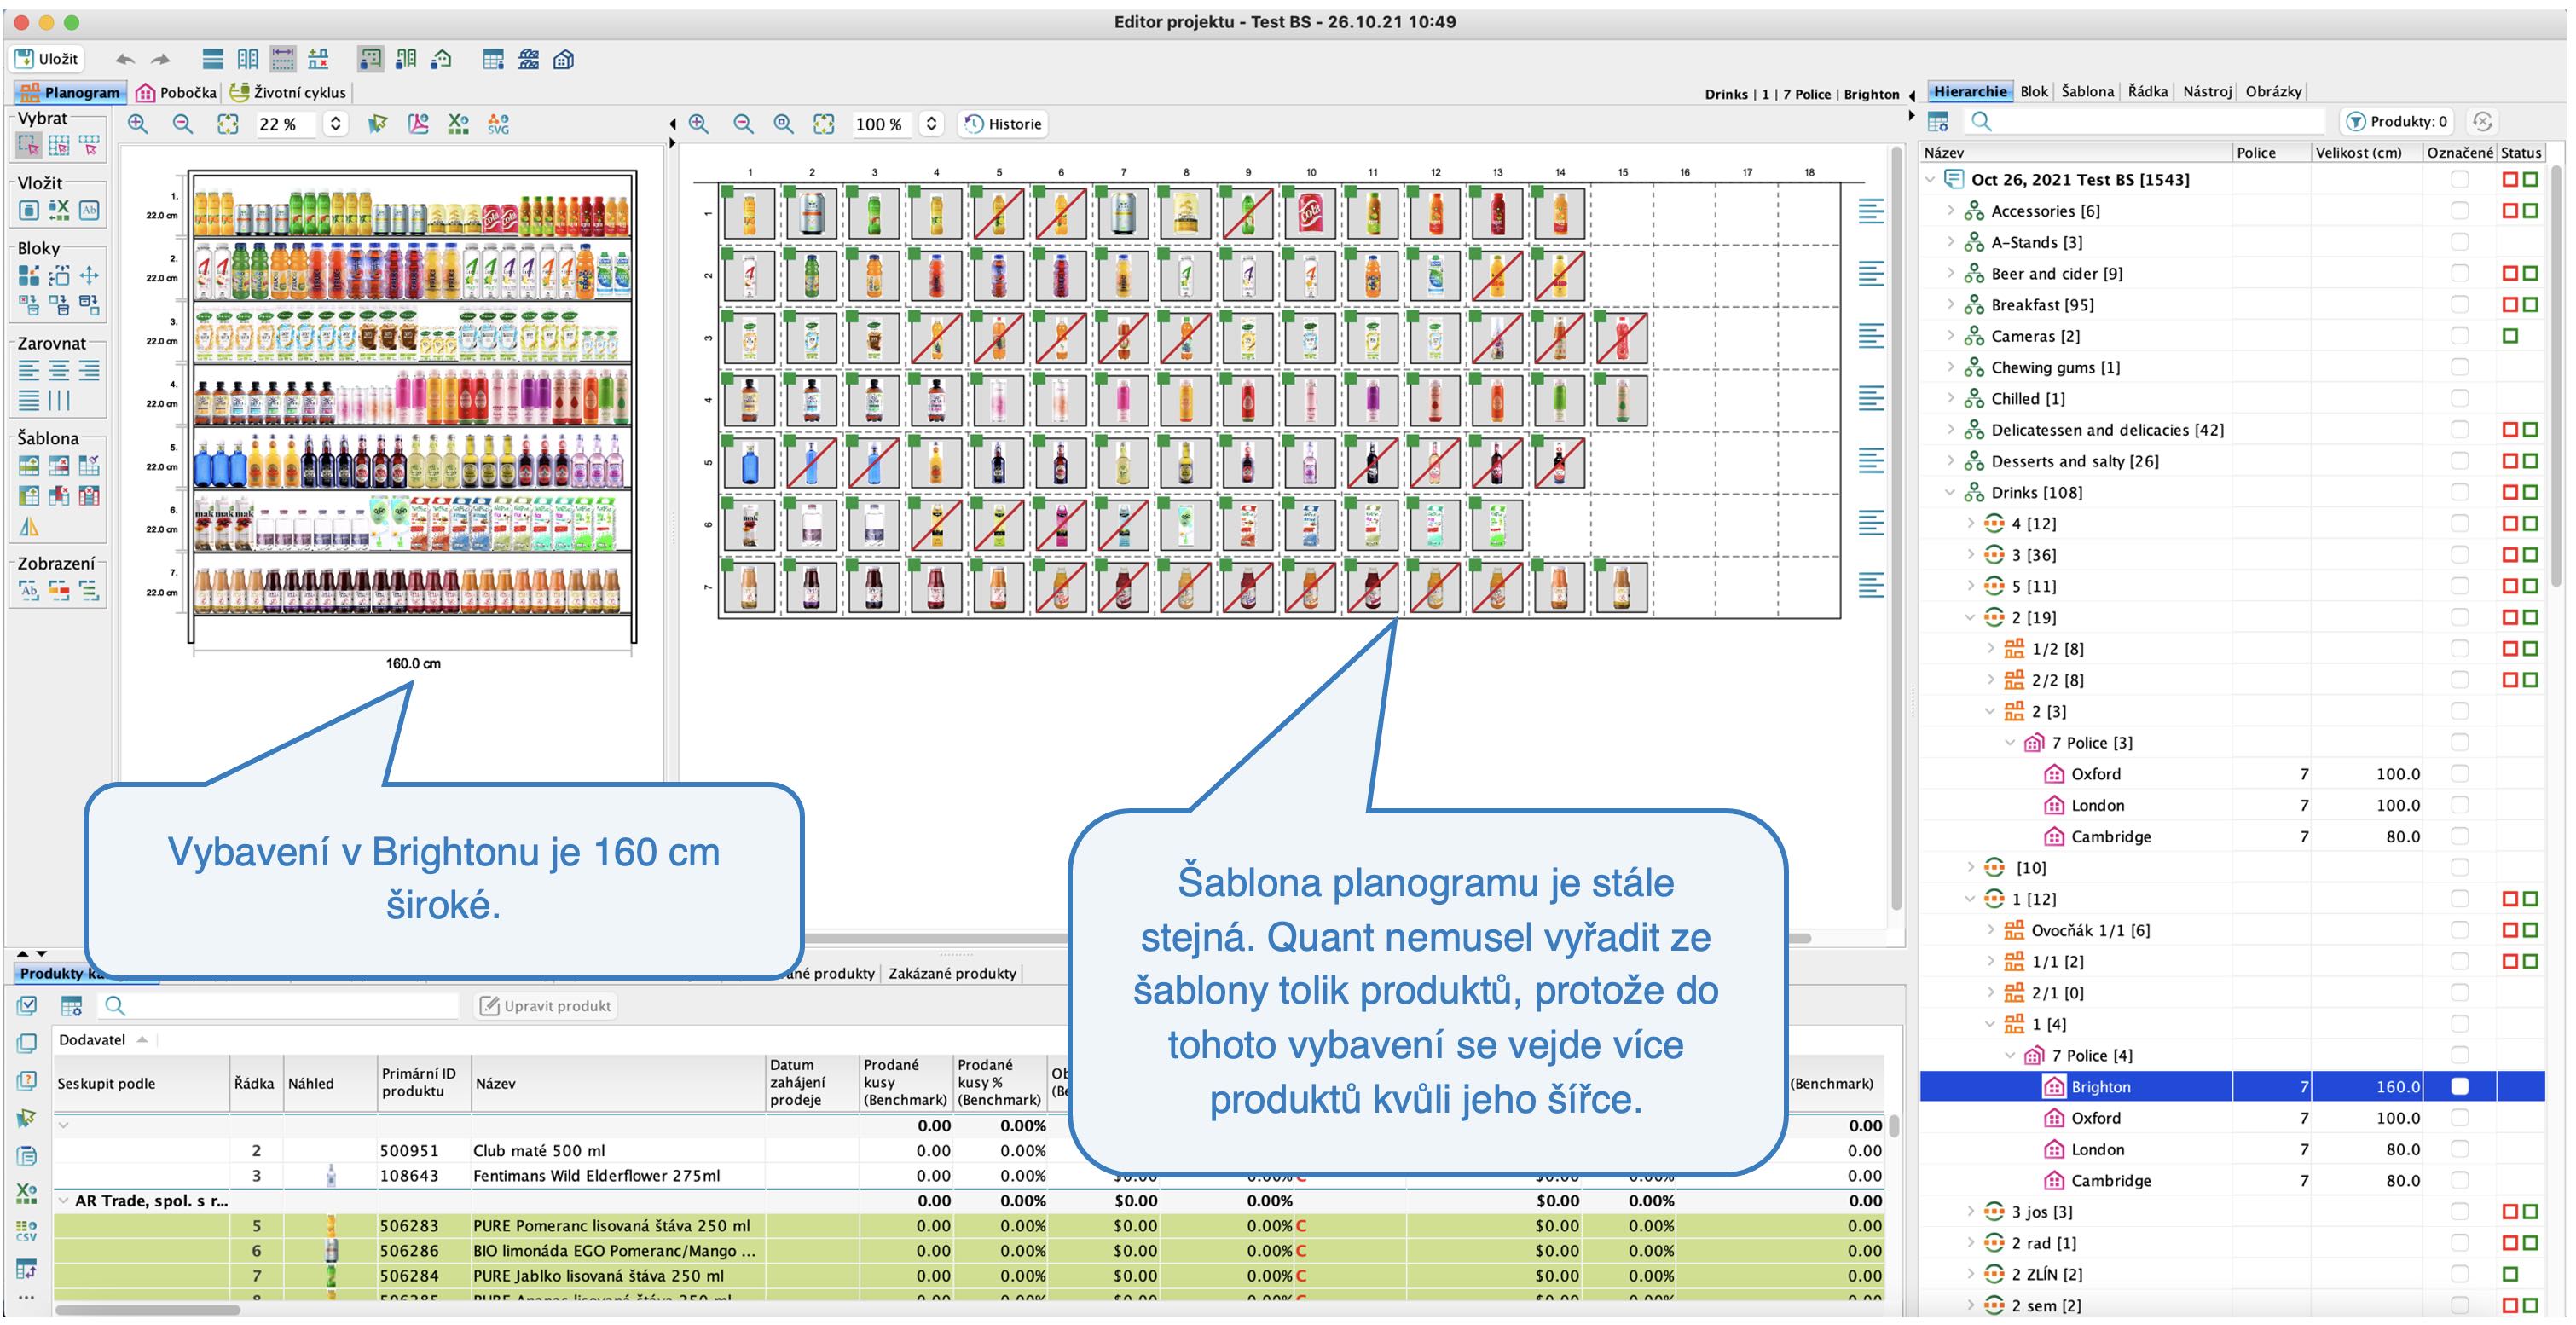Viewport: 2576px width, 1325px height.
Task: Zoom in the left planogram preview
Action: [x=138, y=124]
